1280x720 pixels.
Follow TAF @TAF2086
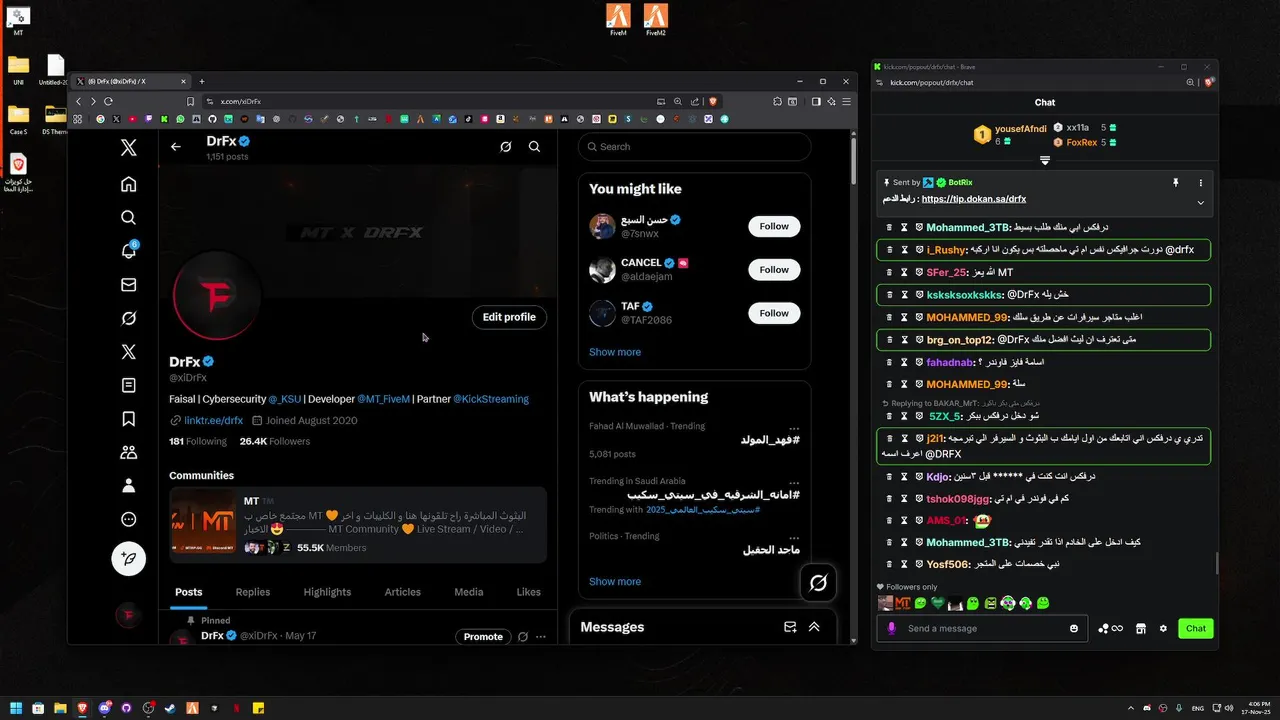pos(774,313)
